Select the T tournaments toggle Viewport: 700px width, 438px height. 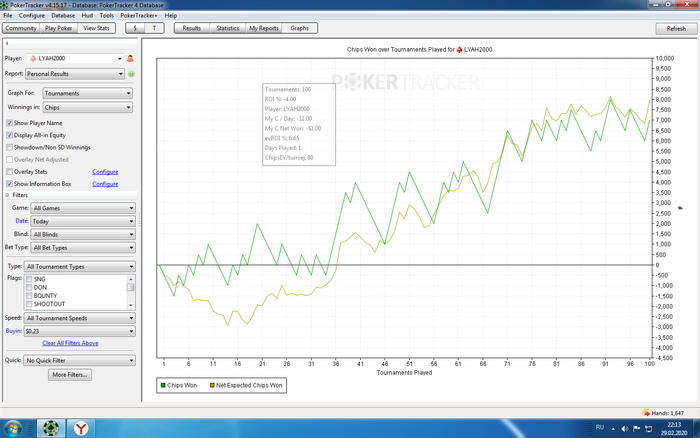click(154, 28)
